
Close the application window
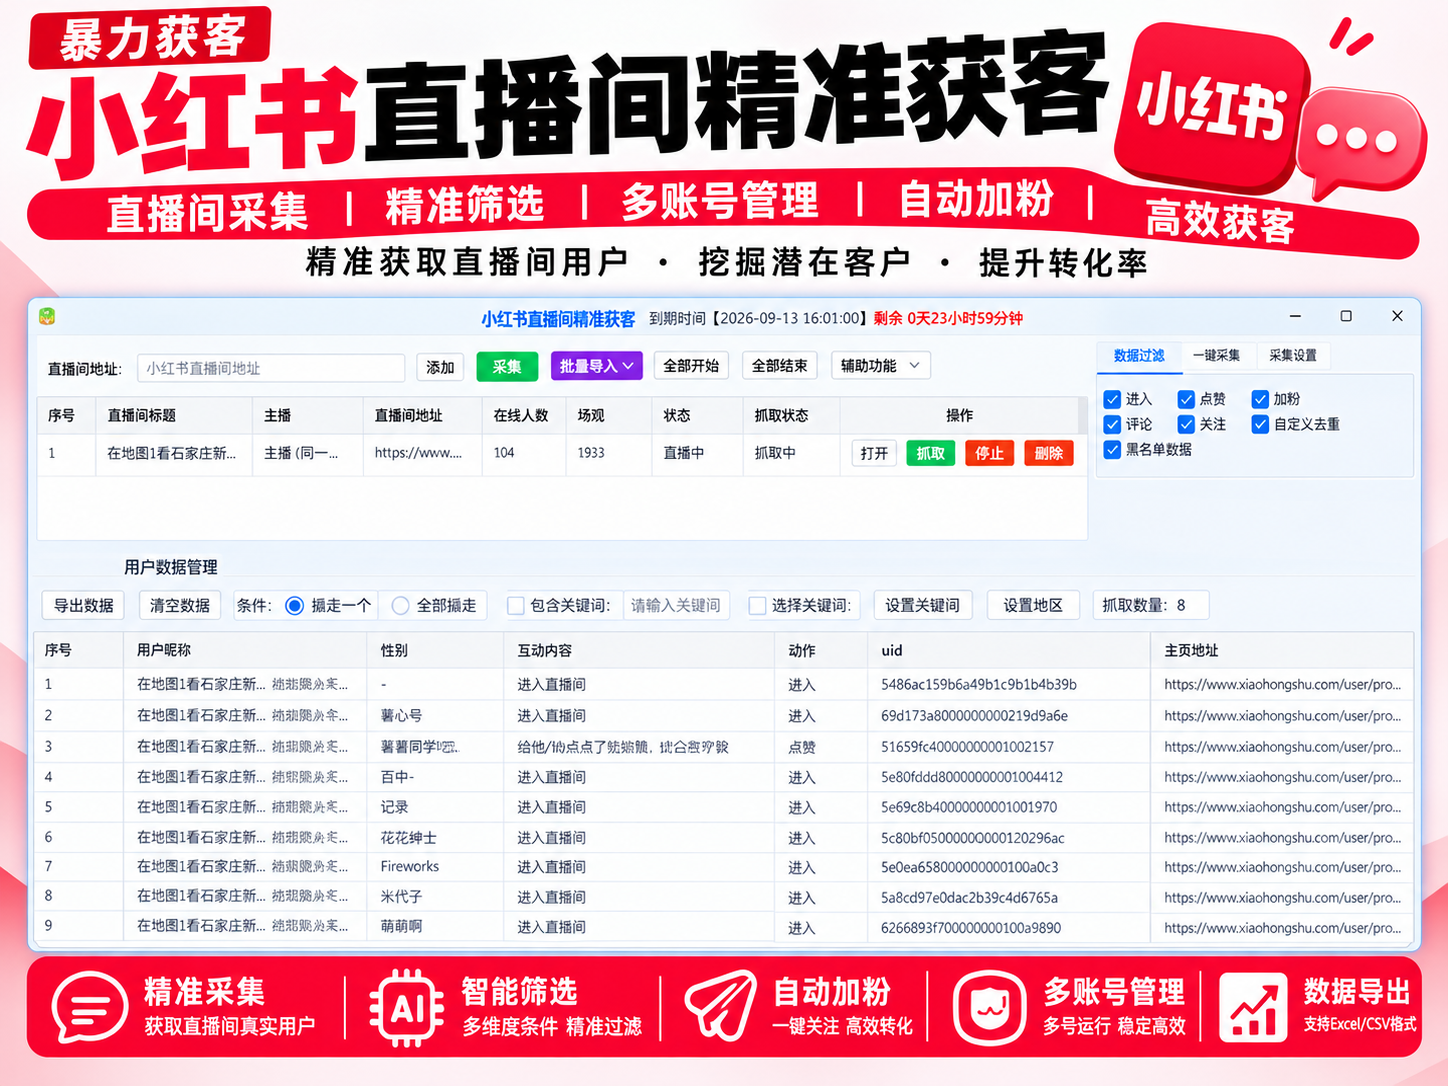click(x=1397, y=316)
